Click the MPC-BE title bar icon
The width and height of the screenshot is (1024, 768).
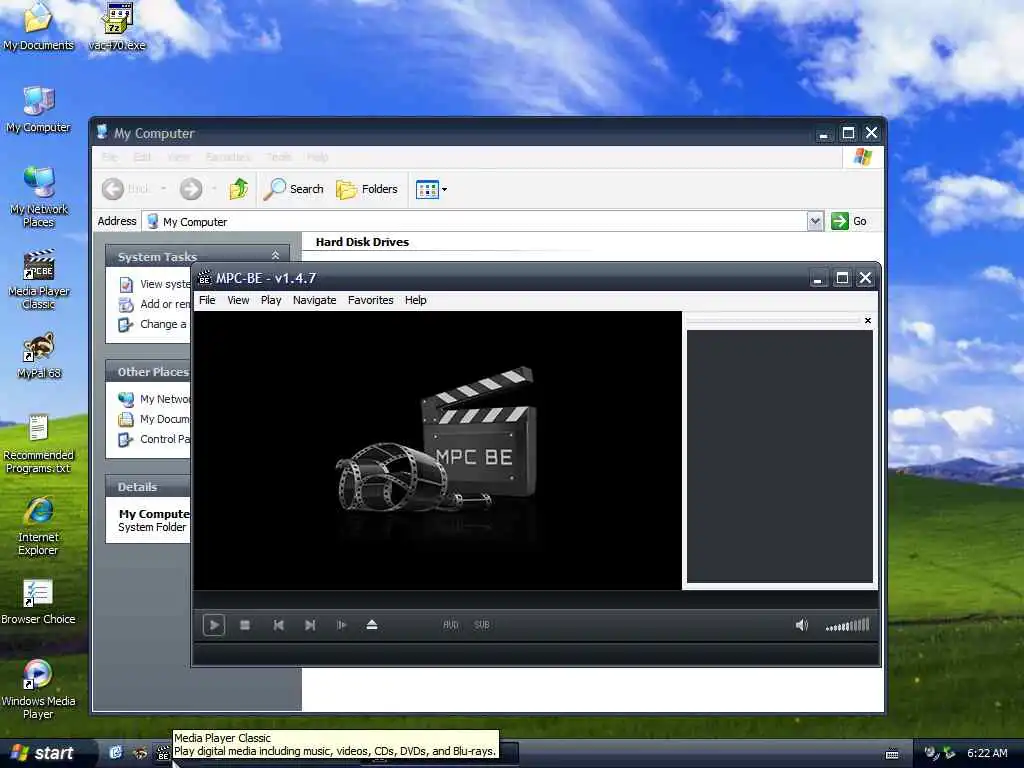click(x=204, y=278)
